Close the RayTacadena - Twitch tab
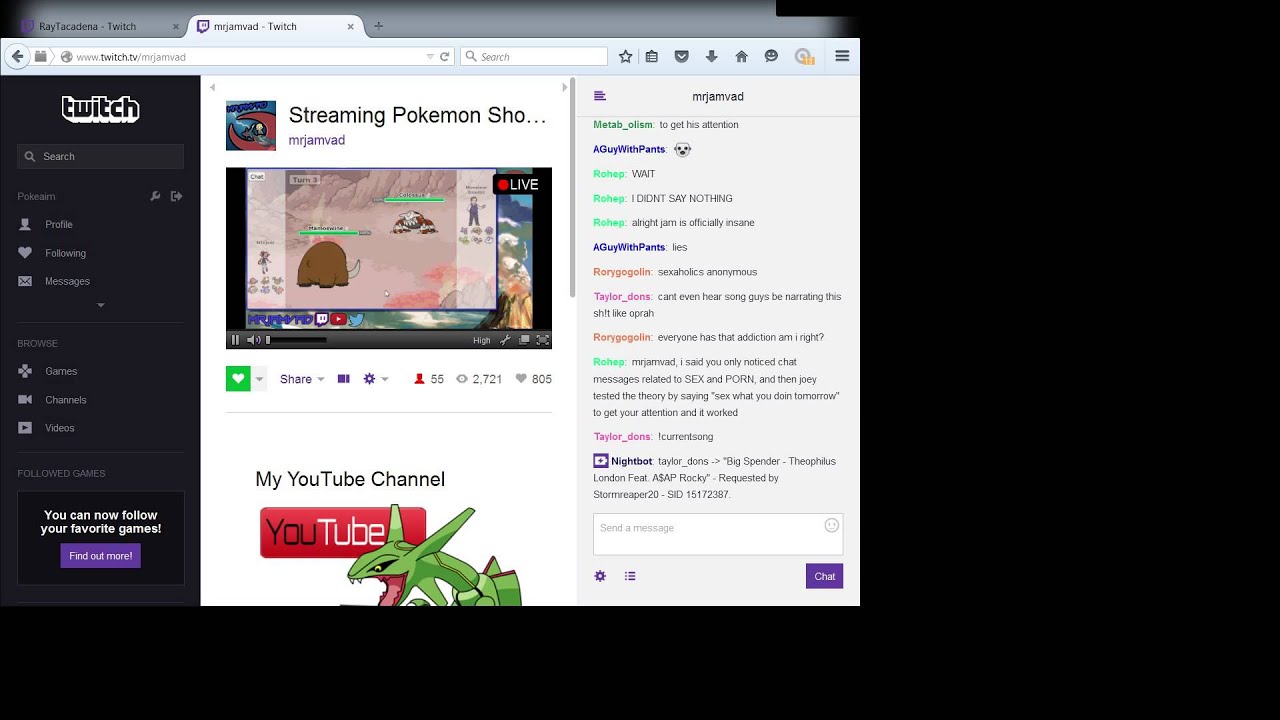Image resolution: width=1280 pixels, height=720 pixels. [176, 26]
